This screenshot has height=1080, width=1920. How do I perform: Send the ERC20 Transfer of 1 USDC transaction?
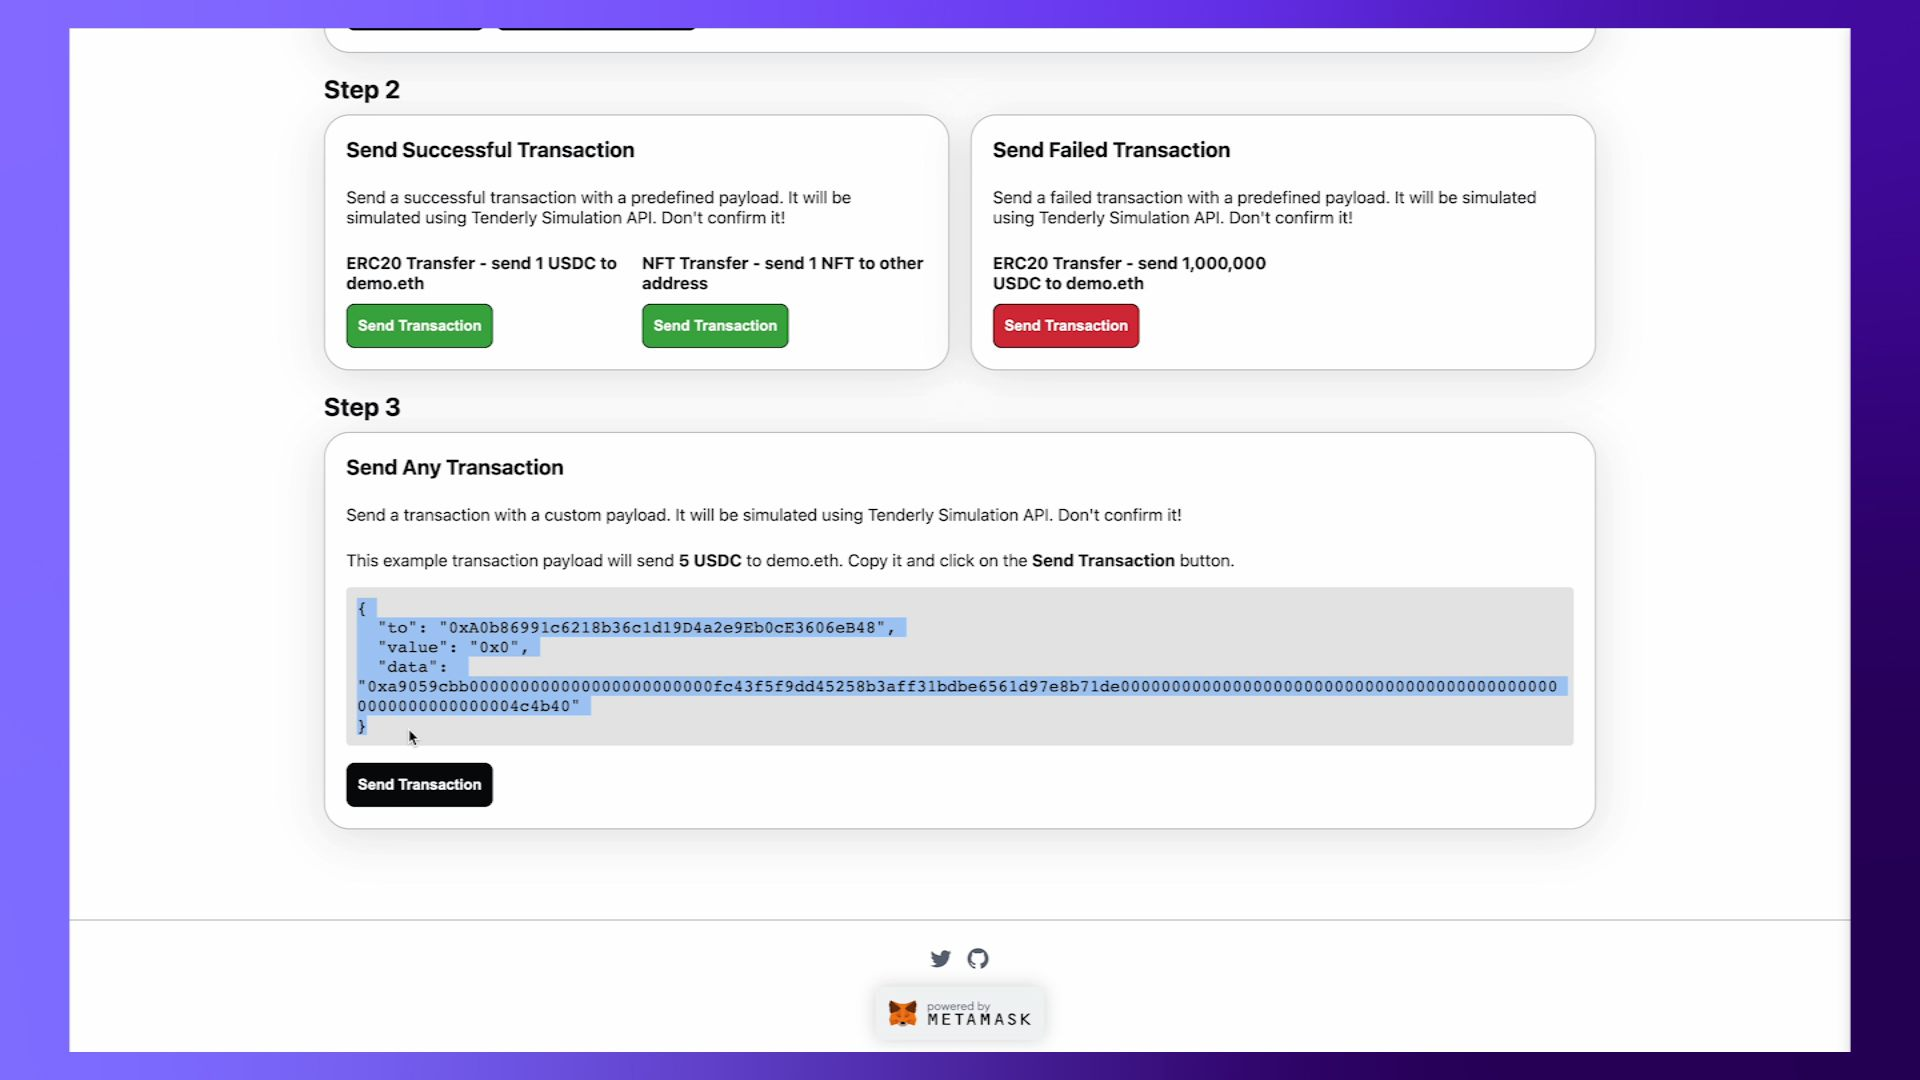[419, 325]
